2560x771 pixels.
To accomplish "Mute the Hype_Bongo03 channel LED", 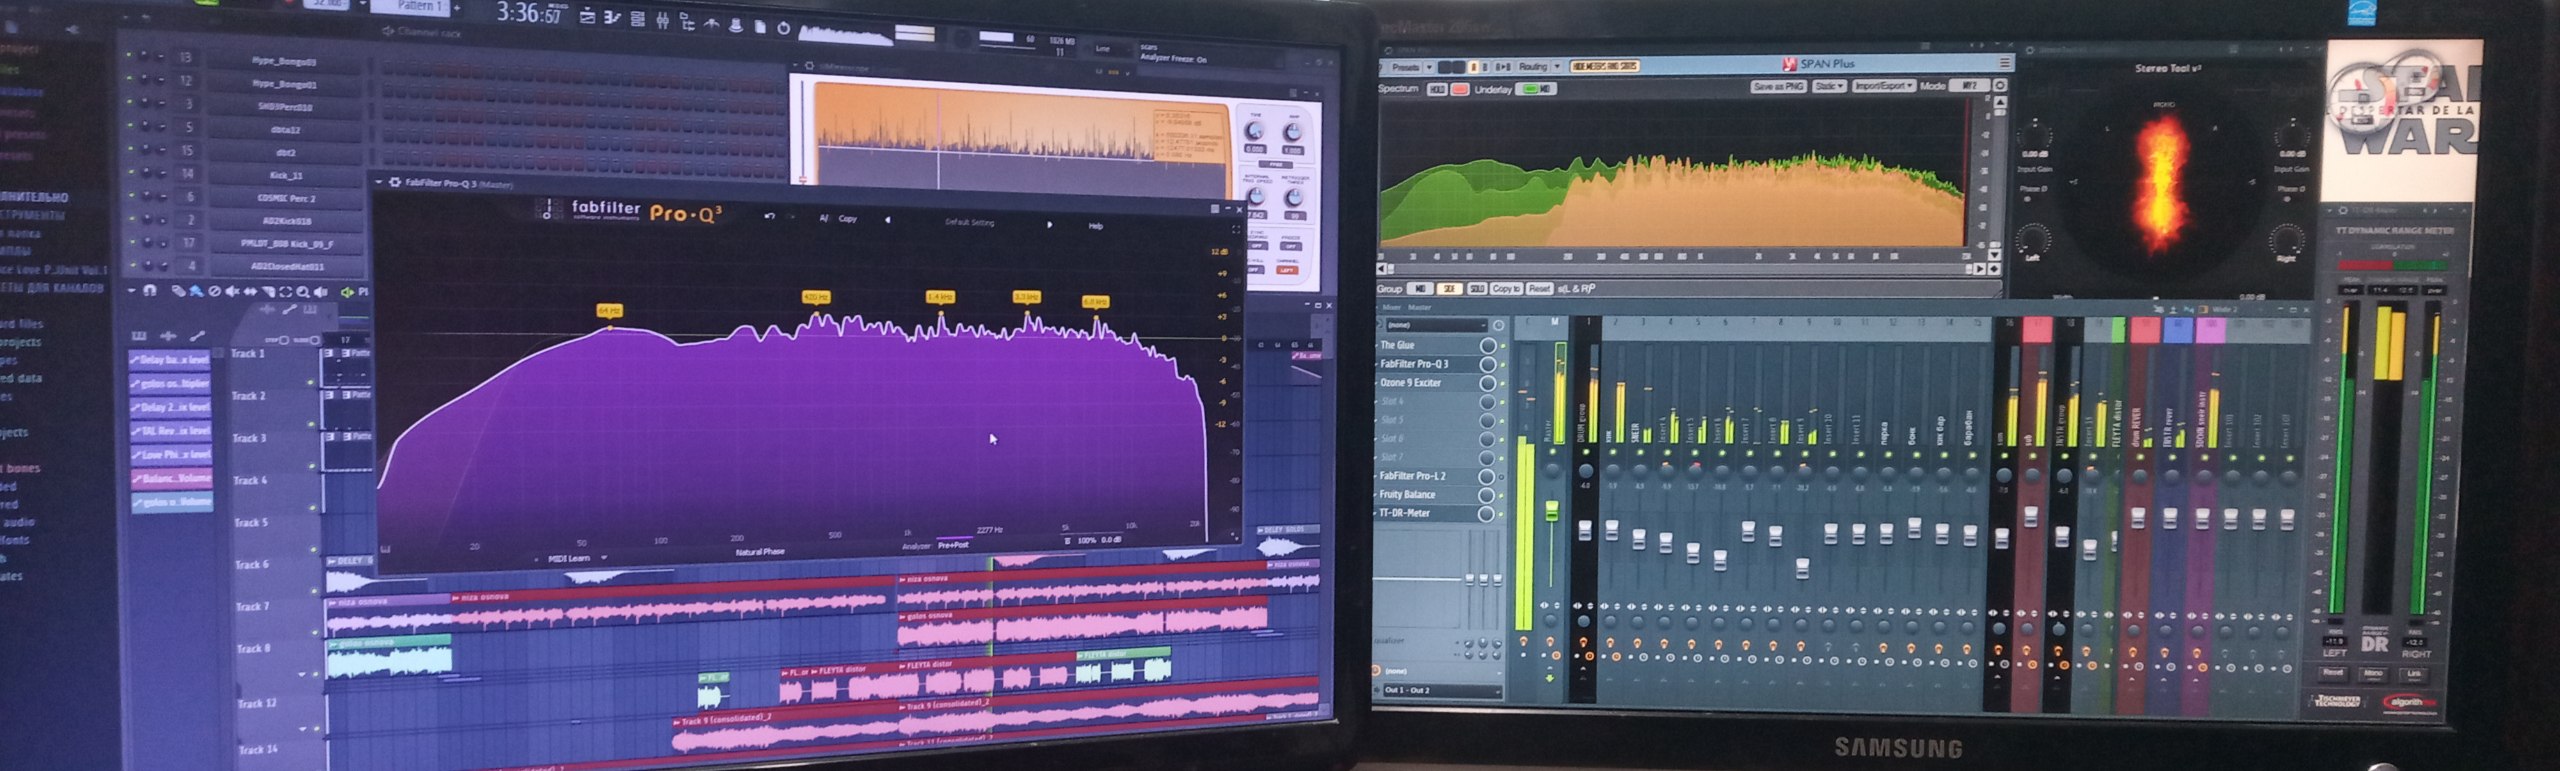I will pos(129,54).
